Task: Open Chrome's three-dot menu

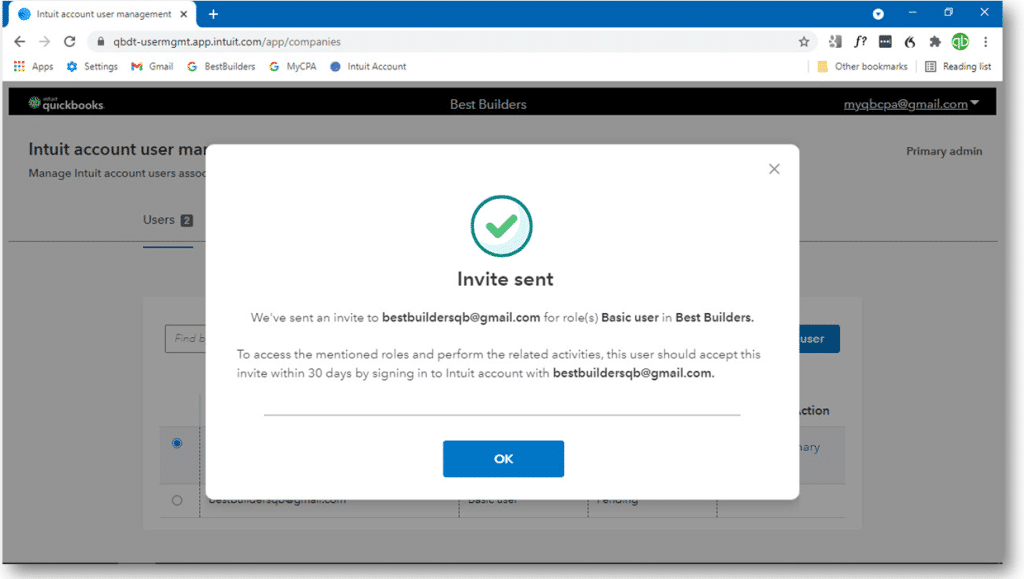Action: pos(985,42)
